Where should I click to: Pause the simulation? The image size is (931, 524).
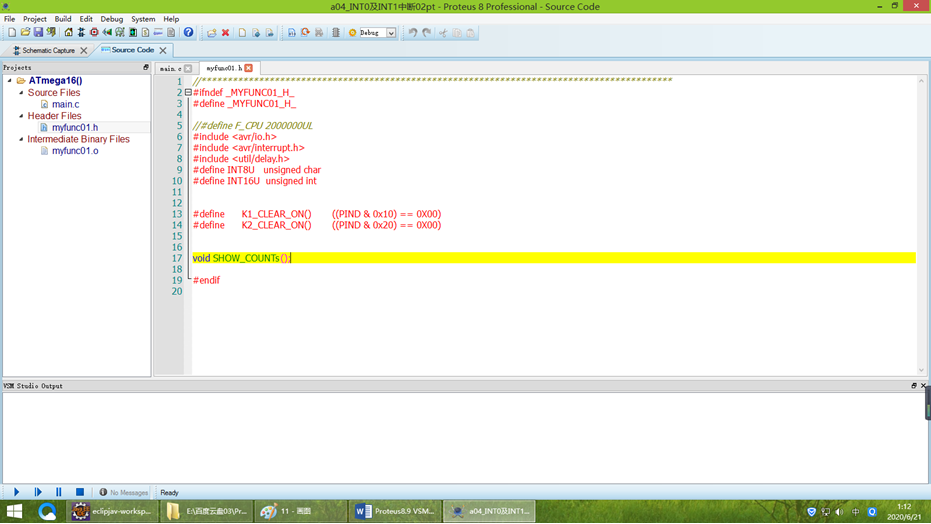click(58, 492)
